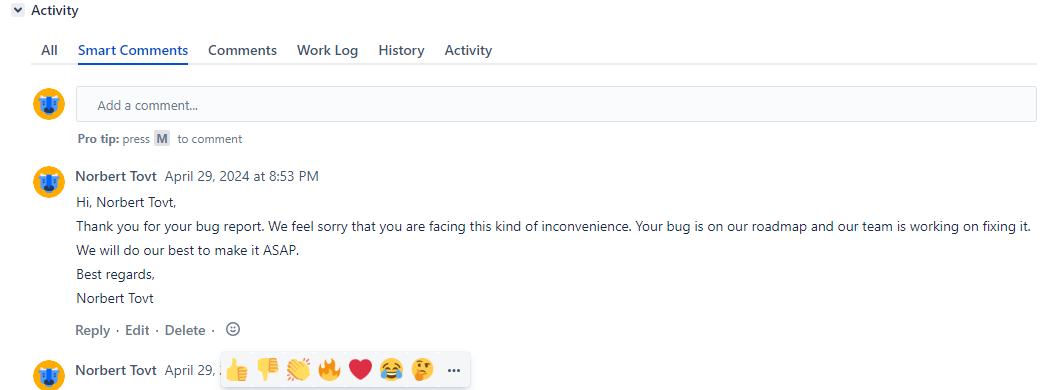
Task: Click Reply under the comment
Action: [x=93, y=330]
